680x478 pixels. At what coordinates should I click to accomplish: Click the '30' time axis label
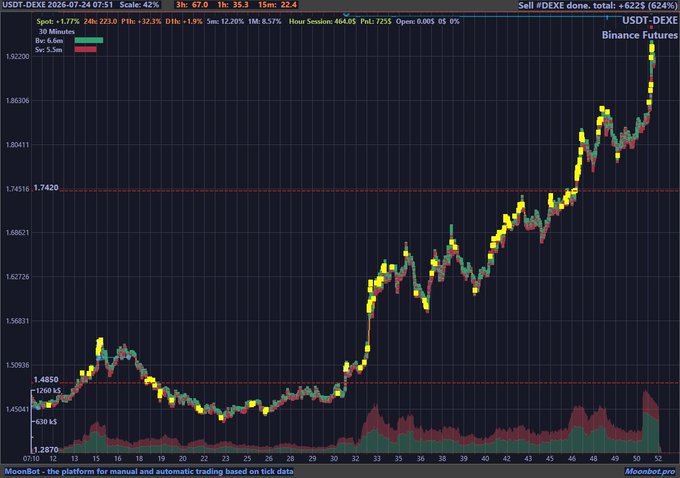334,458
